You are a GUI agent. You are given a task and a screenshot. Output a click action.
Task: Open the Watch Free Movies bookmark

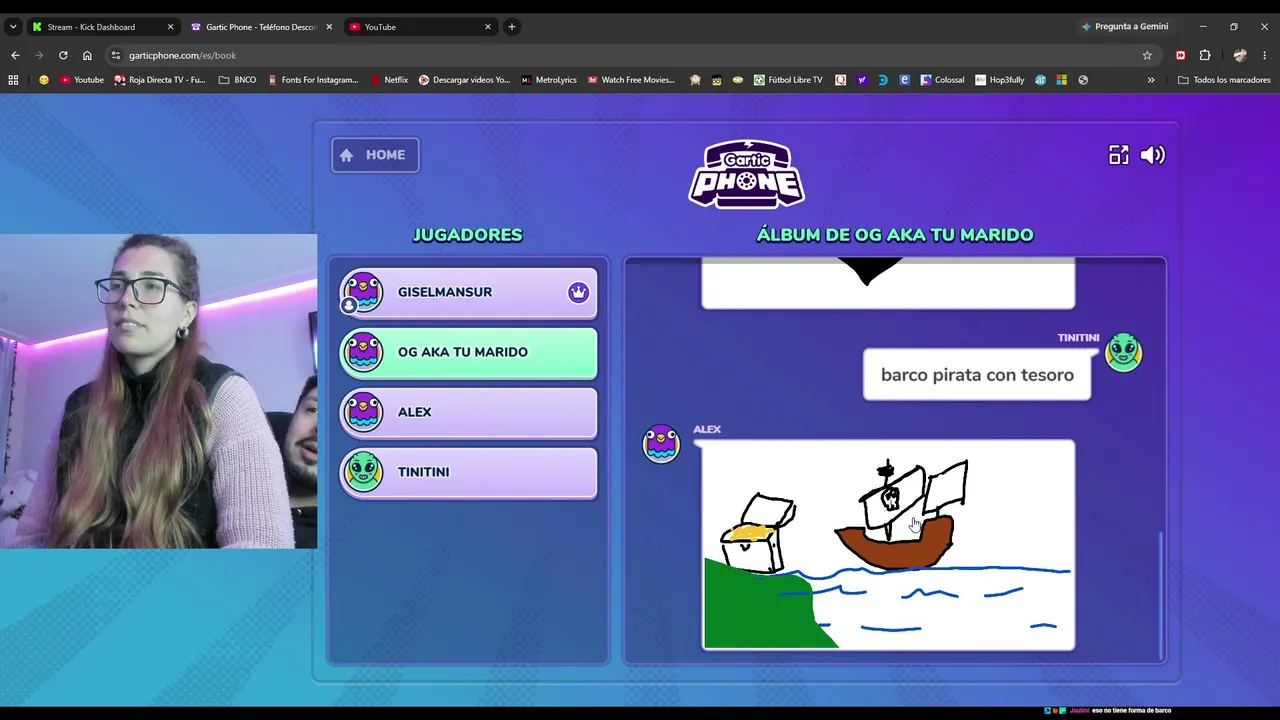(631, 80)
